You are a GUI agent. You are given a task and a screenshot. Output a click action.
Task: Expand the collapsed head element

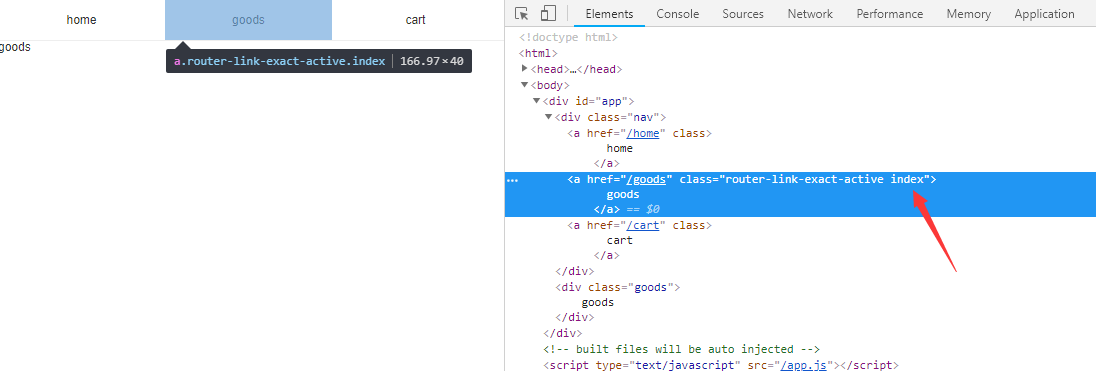[525, 68]
